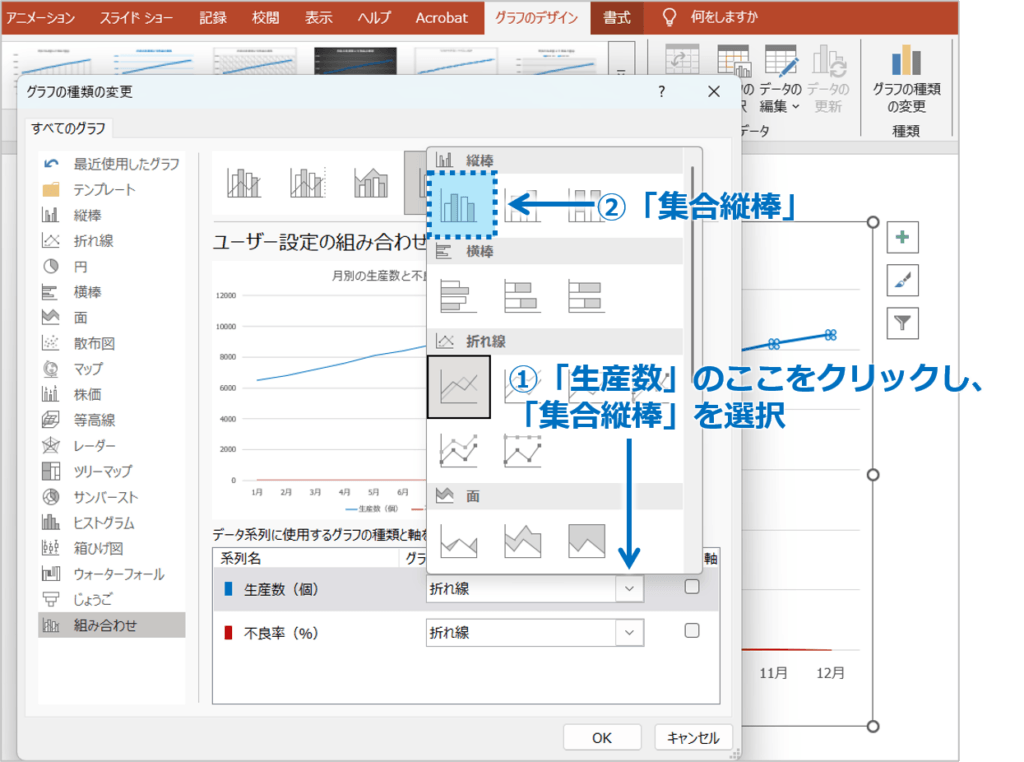Open Acrobat ribbon tab
The image size is (1024, 762).
(x=441, y=18)
